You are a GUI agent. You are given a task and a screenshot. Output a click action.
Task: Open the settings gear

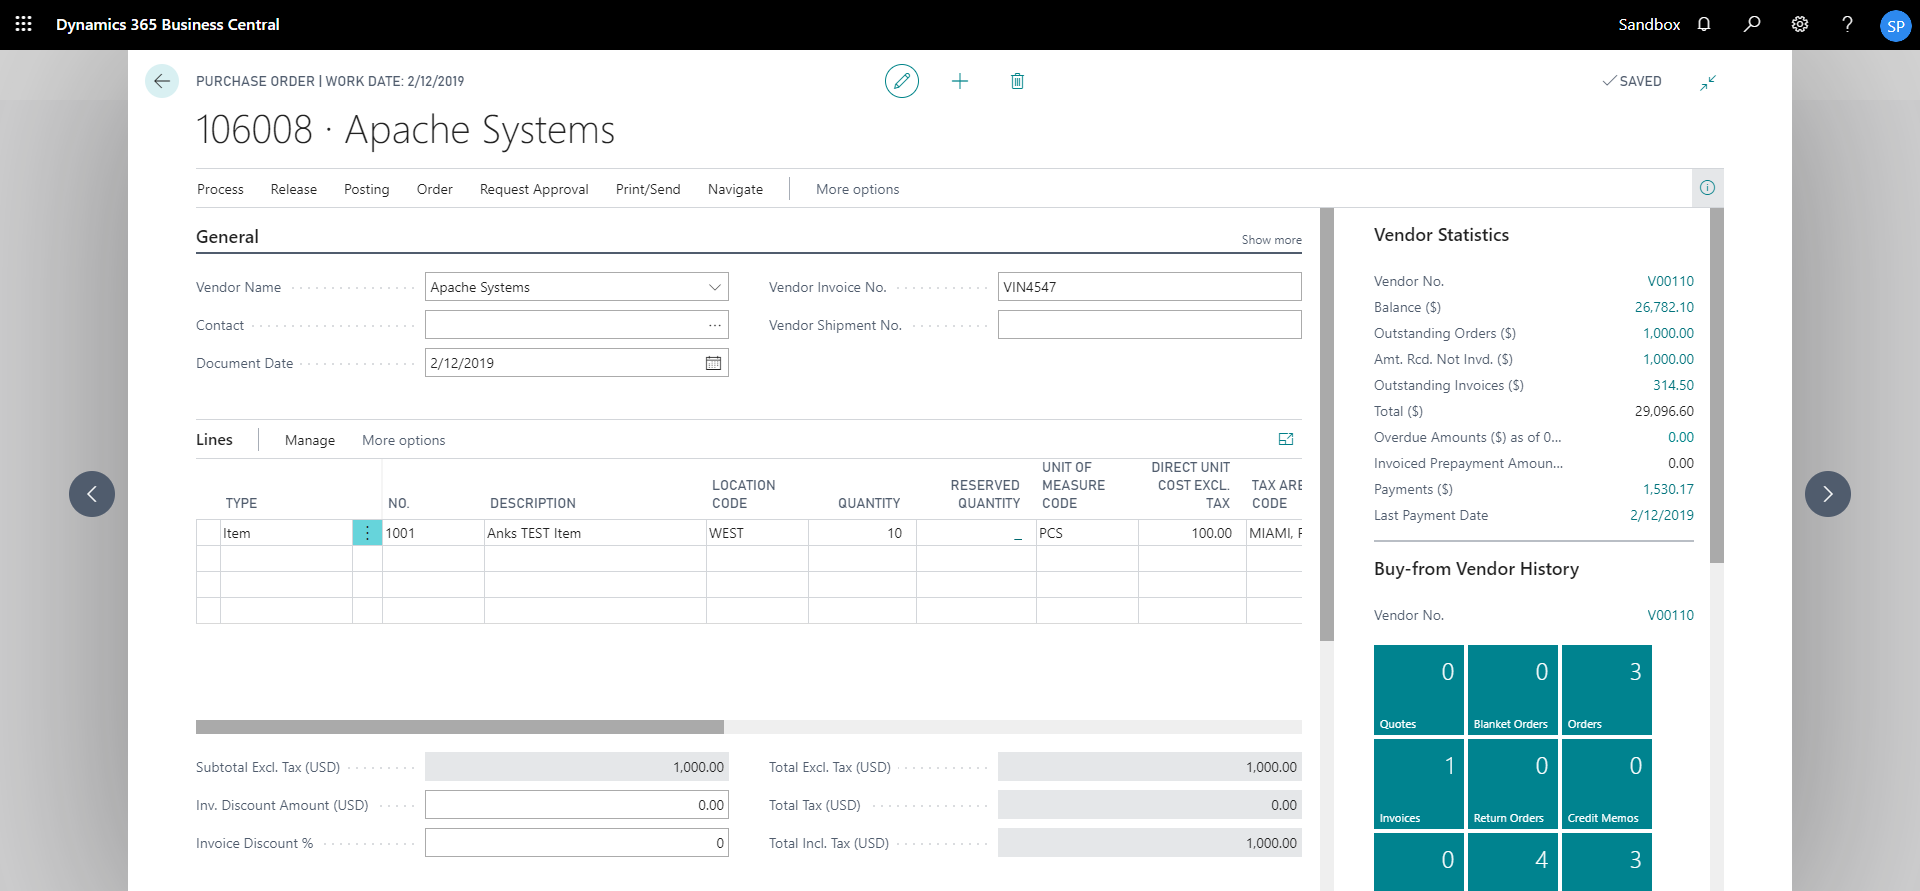coord(1800,24)
